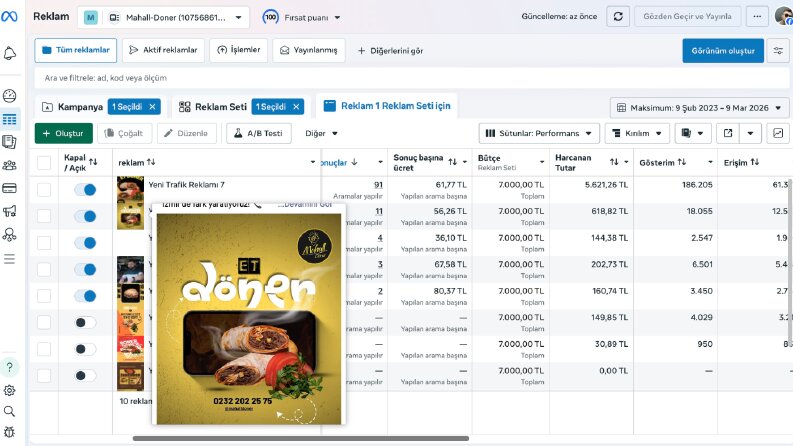Open the three-dots more options menu
Screen dimensions: 793x446
click(x=757, y=17)
